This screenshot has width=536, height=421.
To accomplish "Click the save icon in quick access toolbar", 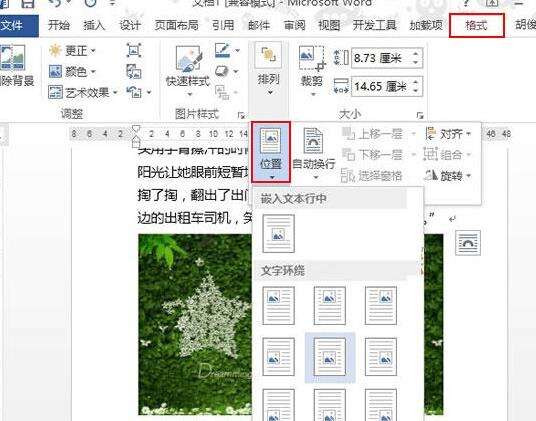I will [x=28, y=3].
